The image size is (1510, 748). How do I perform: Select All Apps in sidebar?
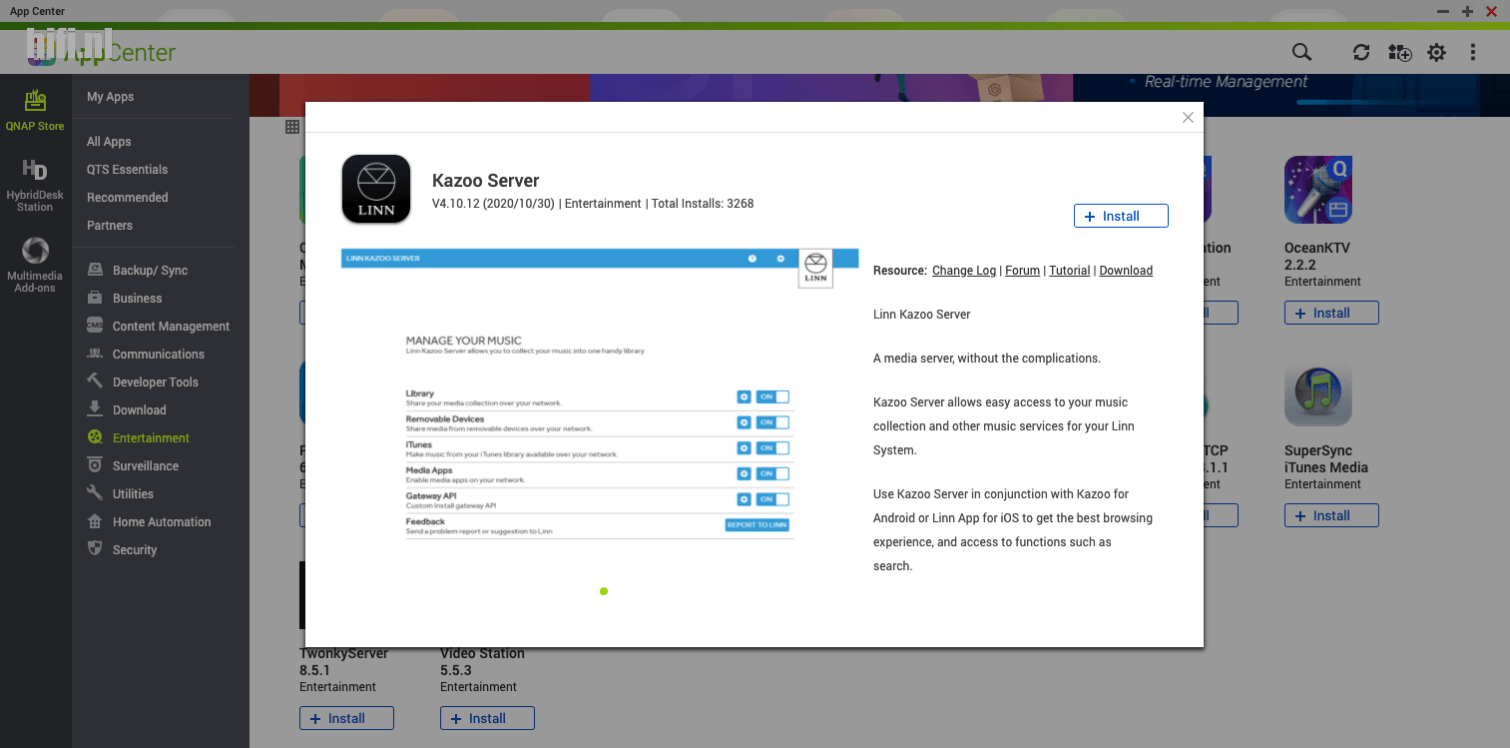coord(109,142)
